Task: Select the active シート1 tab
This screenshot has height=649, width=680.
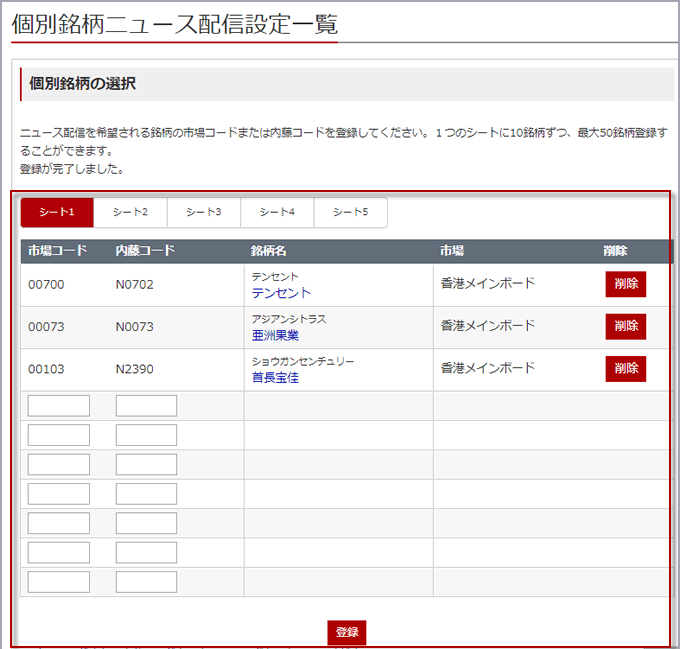Action: tap(57, 212)
